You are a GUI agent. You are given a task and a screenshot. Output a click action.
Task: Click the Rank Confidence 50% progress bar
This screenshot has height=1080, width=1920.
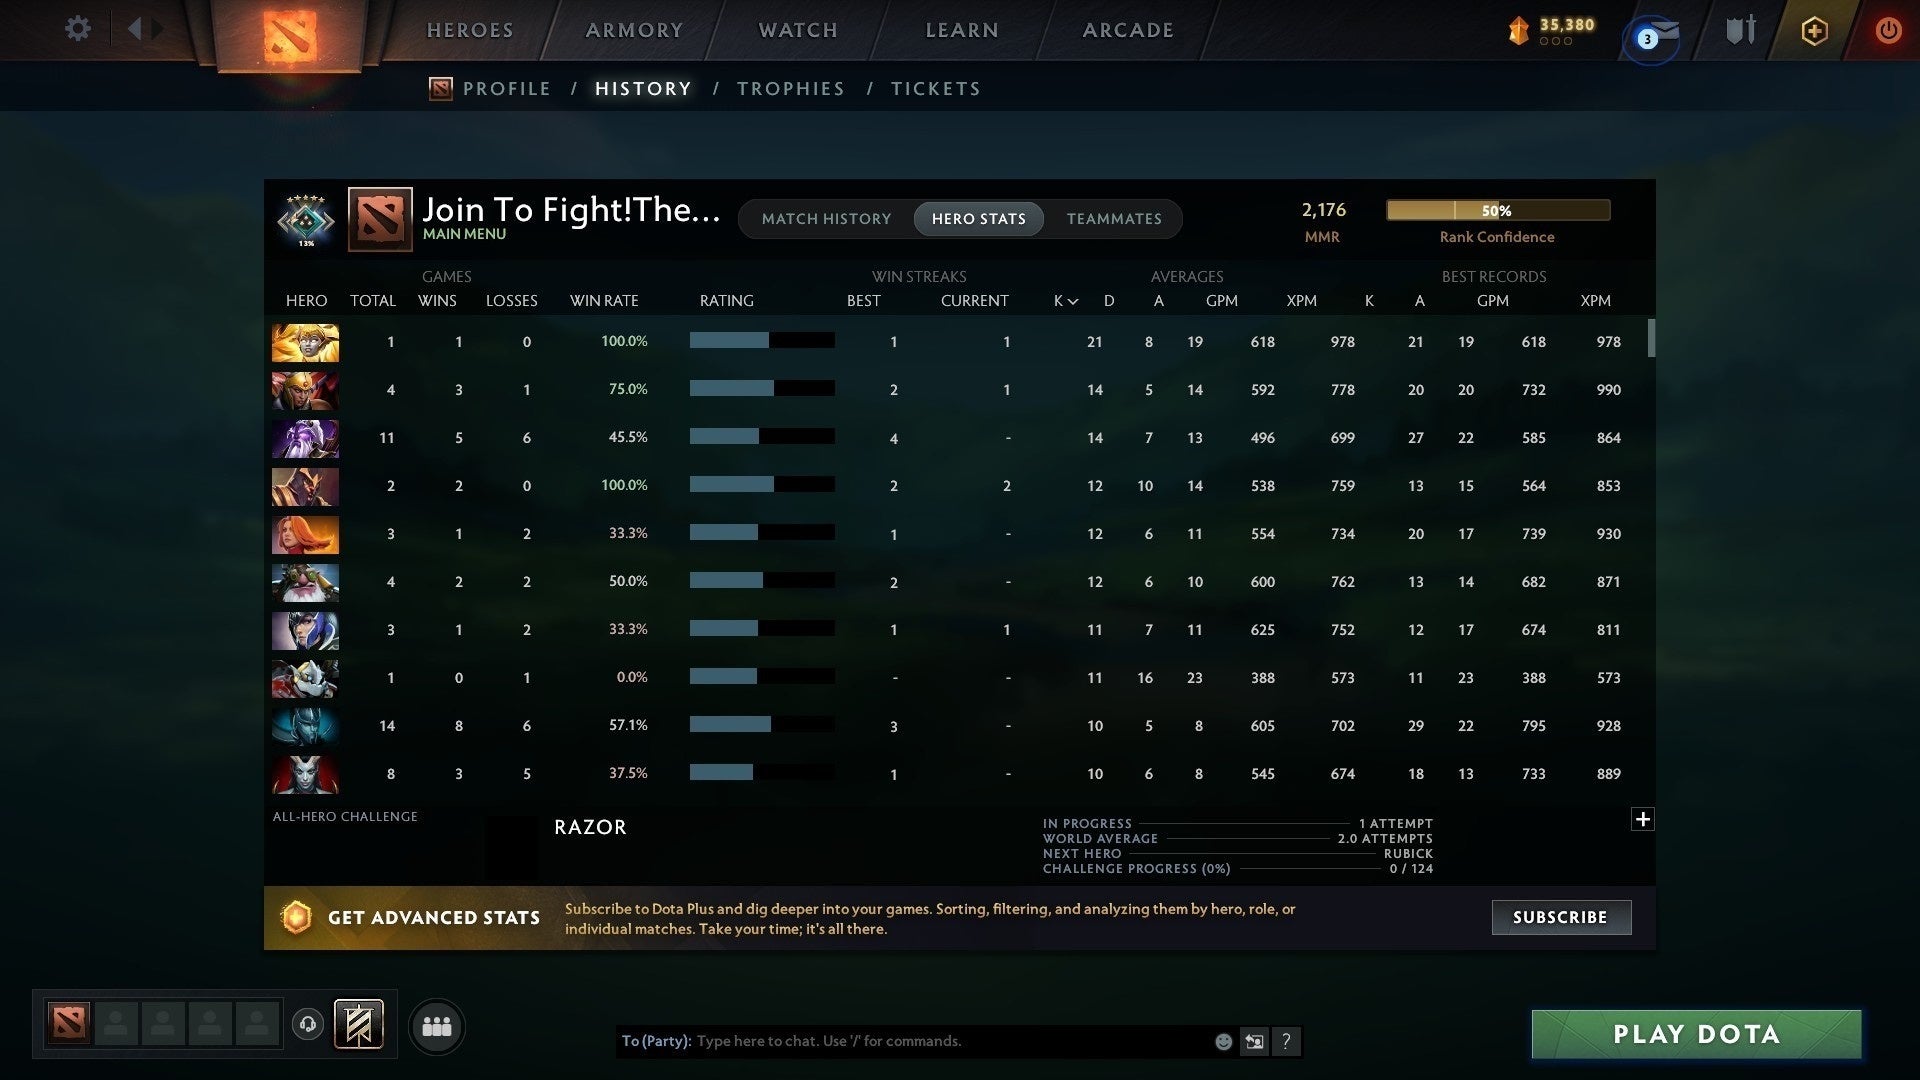click(x=1497, y=210)
